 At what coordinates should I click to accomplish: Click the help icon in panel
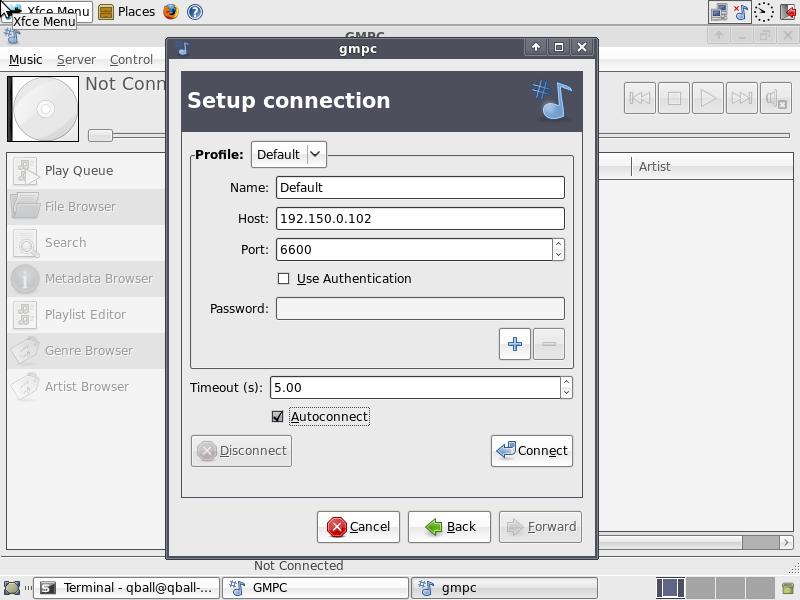tap(195, 12)
